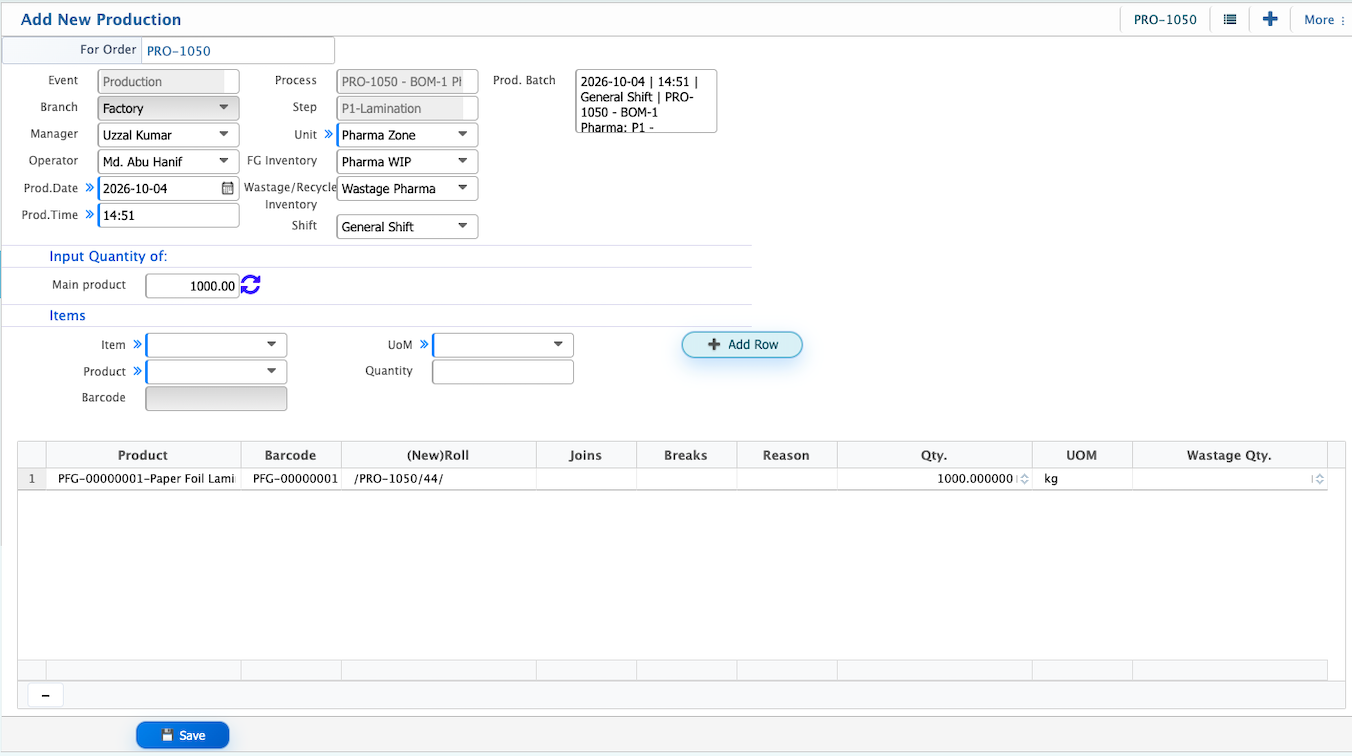Viewport: 1352px width, 756px height.
Task: Click the kg UOM cell in row 1
Action: [1082, 479]
